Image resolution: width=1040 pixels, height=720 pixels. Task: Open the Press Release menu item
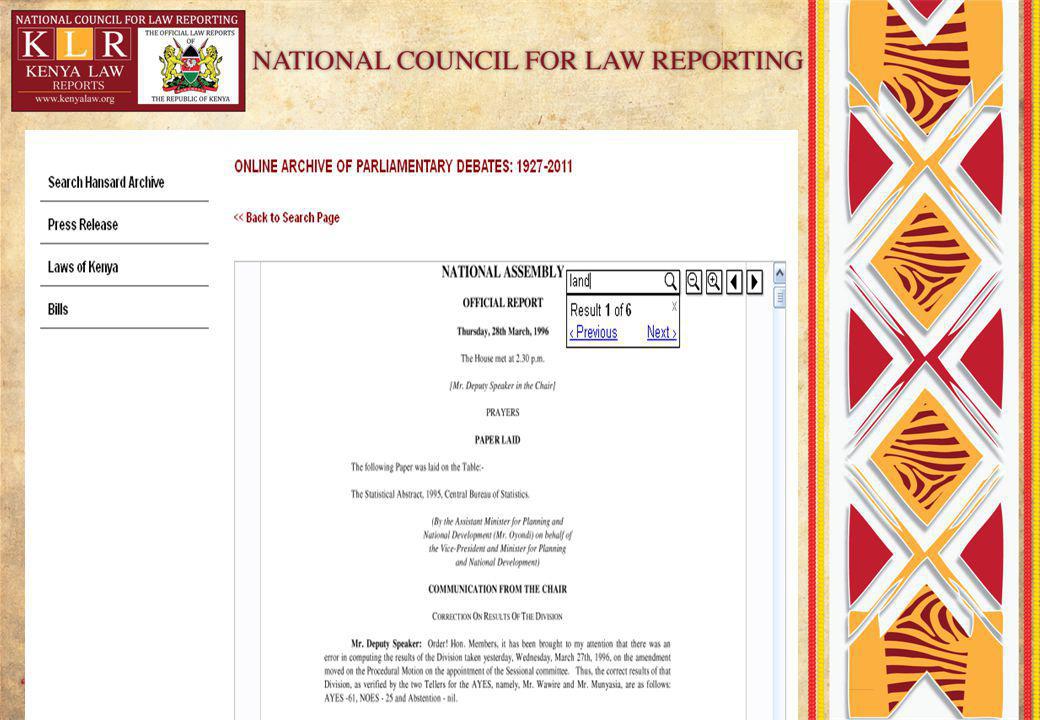tap(83, 225)
